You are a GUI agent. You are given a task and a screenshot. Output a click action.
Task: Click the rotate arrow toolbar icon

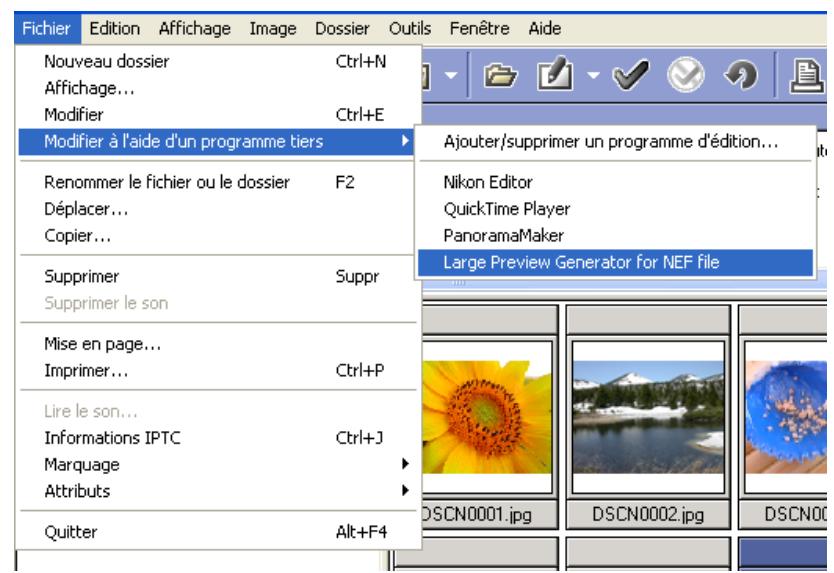coord(741,74)
